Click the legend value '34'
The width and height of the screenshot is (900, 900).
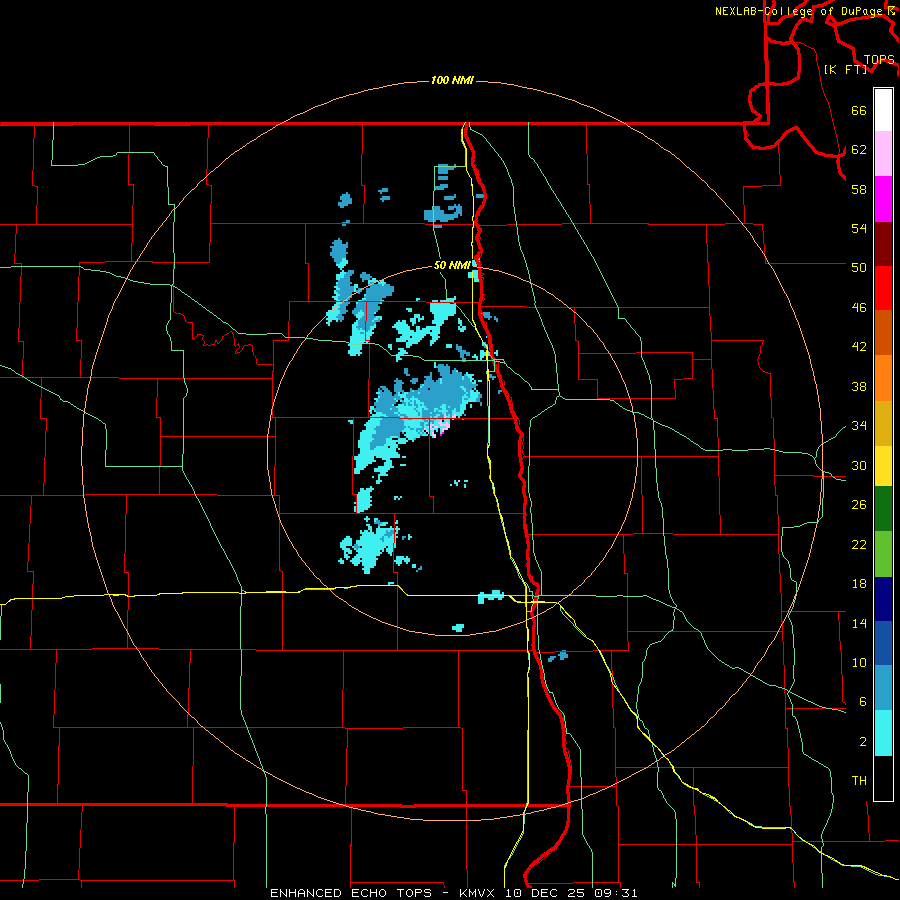[859, 425]
